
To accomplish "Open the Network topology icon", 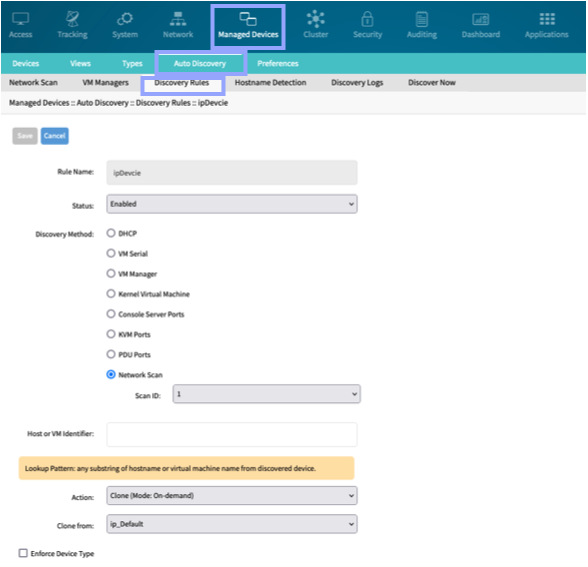I will coord(178,19).
